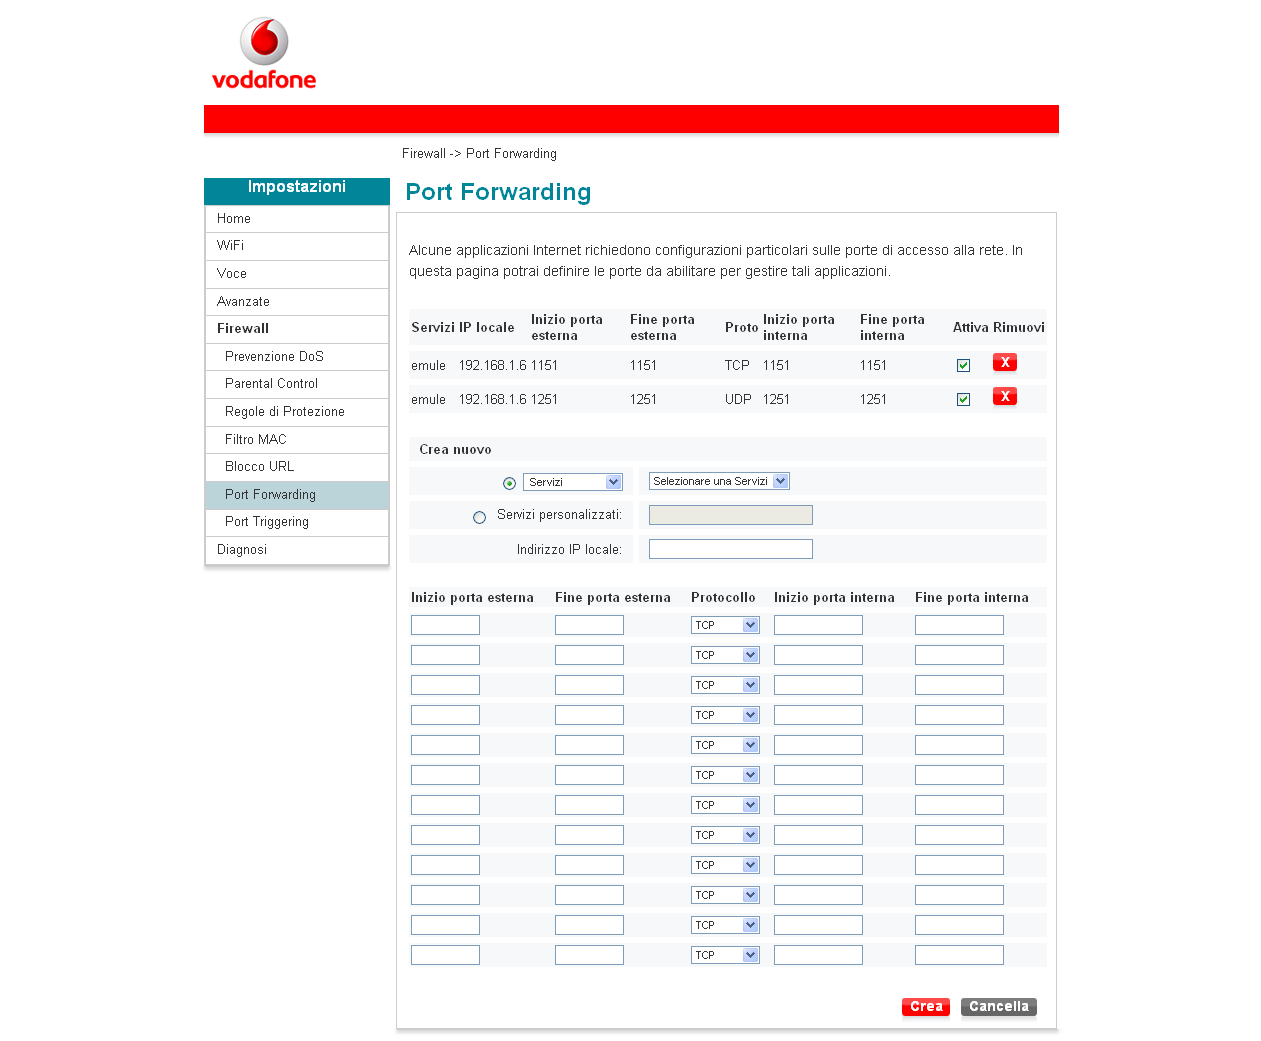Open the Protocollo dropdown in the first row

tap(725, 625)
